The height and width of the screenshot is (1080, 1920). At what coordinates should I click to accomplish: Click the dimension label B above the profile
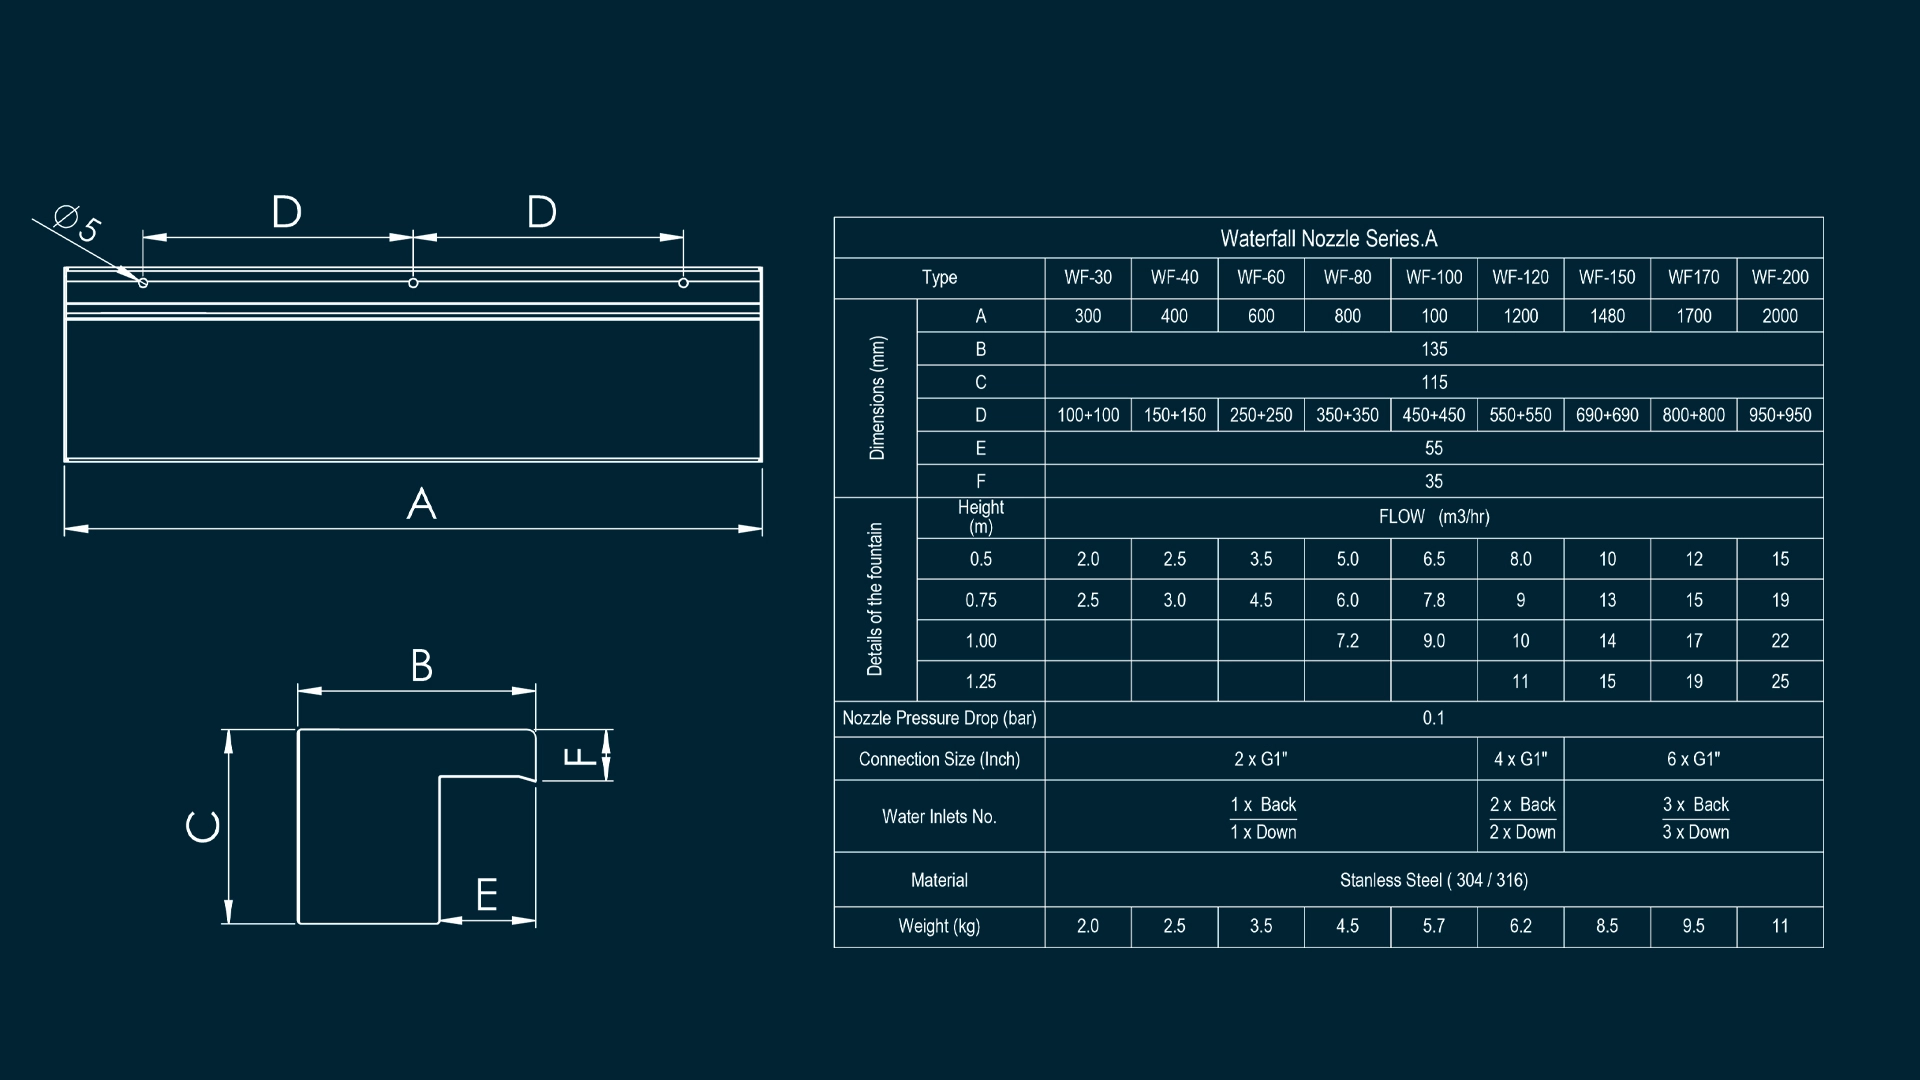[422, 666]
